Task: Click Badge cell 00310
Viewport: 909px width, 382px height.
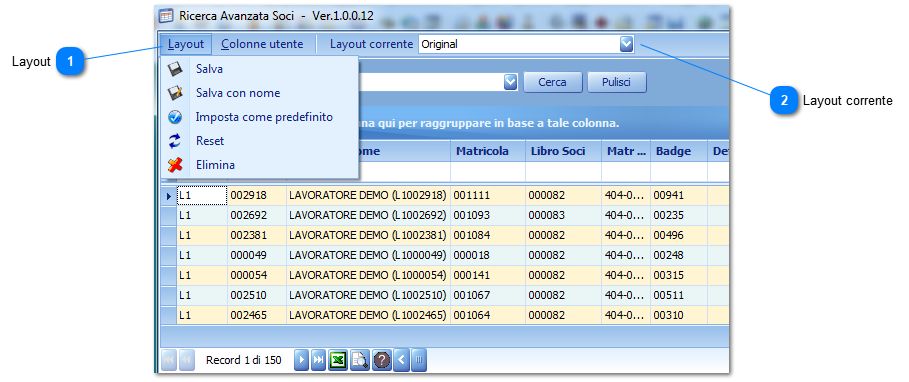Action: point(679,315)
